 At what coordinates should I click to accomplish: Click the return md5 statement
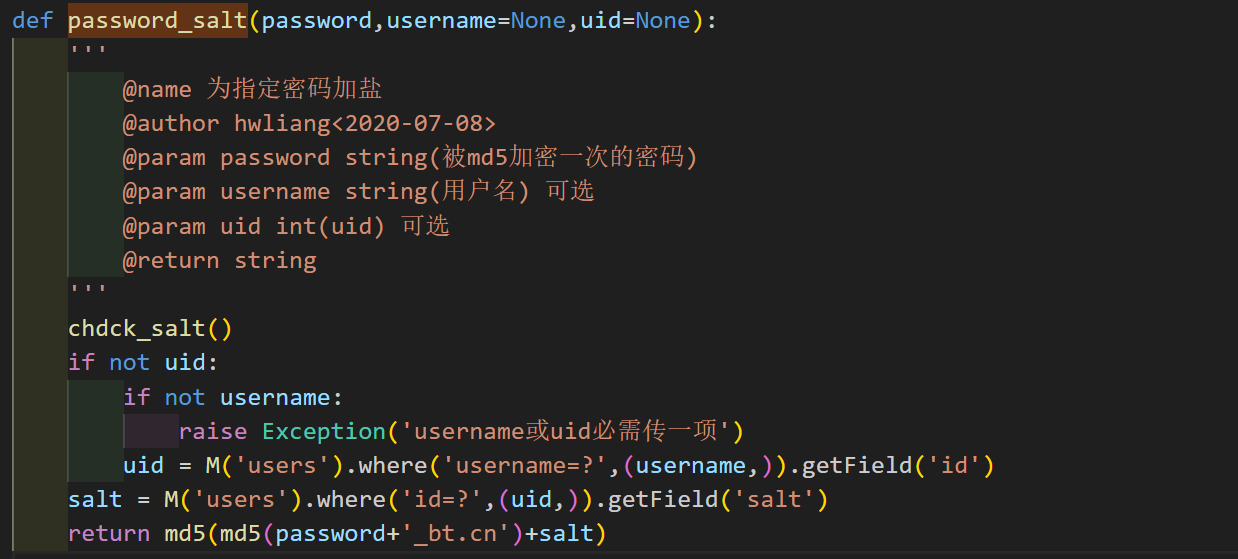tap(337, 534)
